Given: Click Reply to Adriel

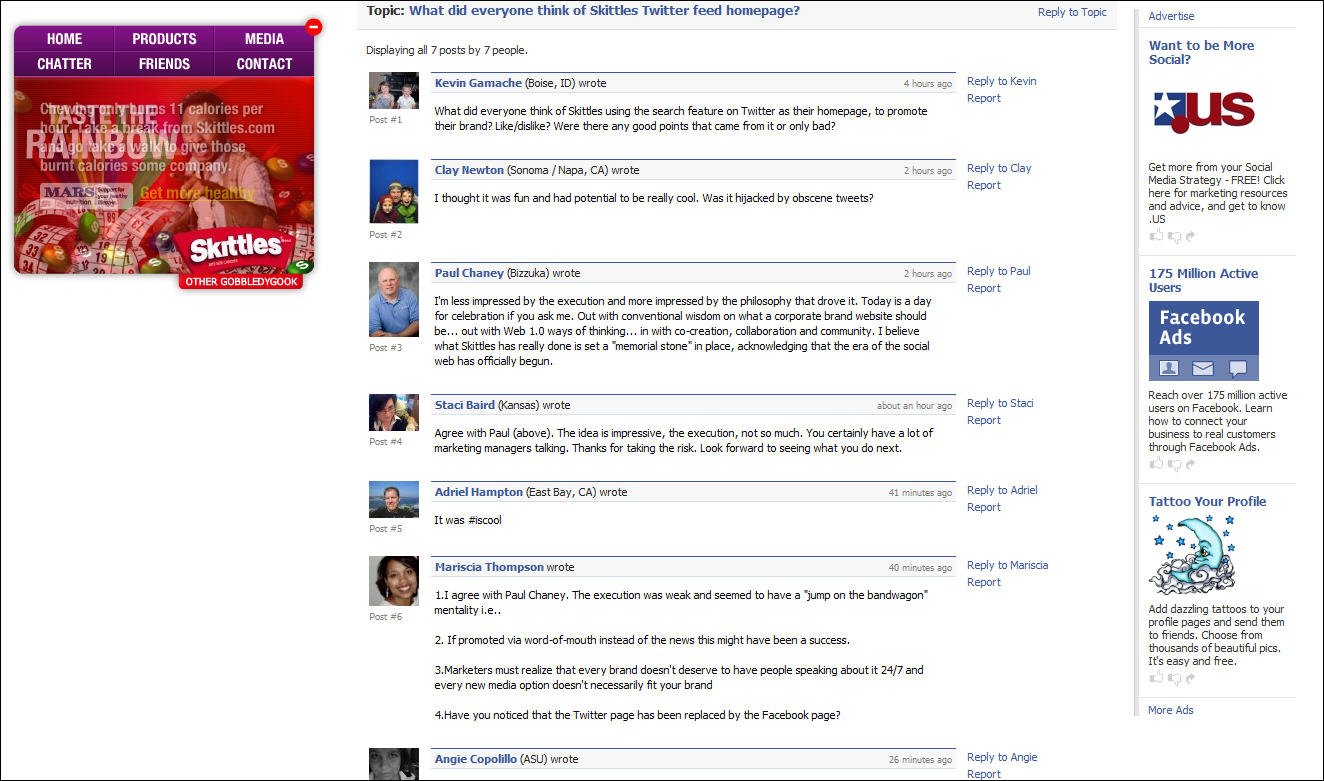Looking at the screenshot, I should [1002, 490].
